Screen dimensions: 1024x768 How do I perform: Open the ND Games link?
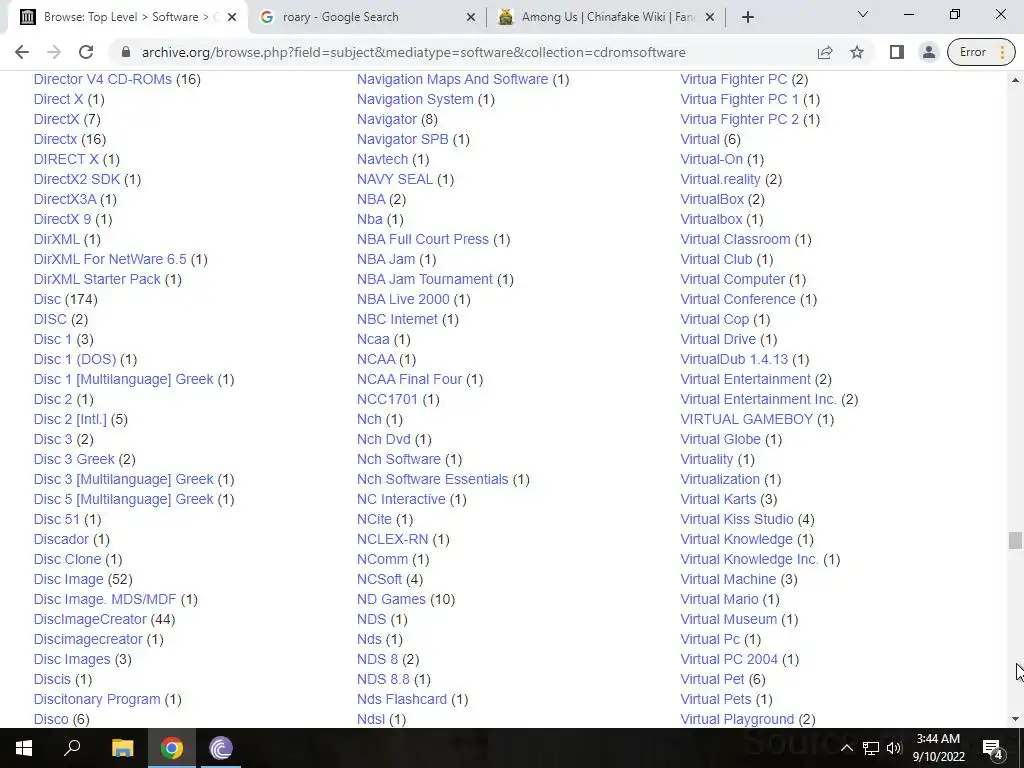tap(391, 599)
